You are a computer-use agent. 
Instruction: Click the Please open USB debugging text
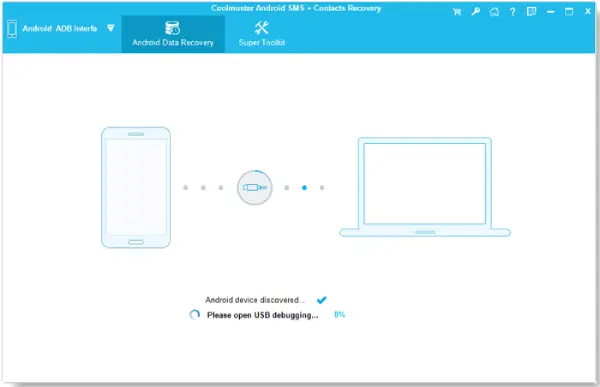262,315
